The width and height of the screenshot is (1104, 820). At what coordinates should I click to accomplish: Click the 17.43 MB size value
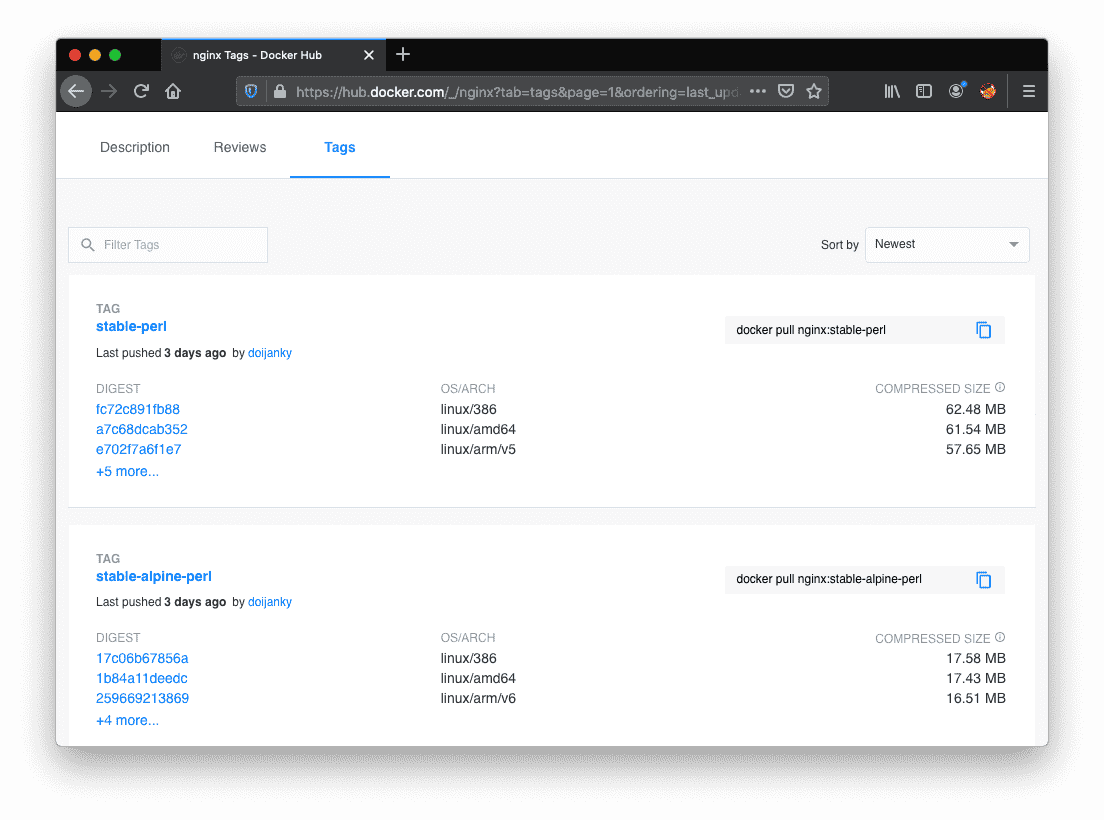click(975, 679)
